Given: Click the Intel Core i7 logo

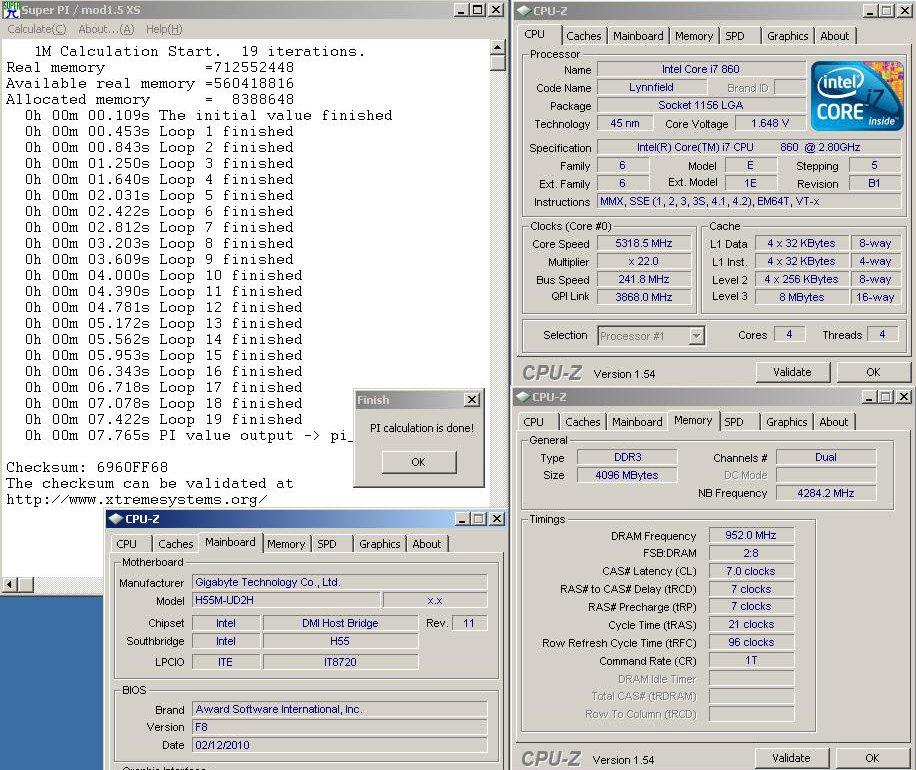Looking at the screenshot, I should pos(856,95).
